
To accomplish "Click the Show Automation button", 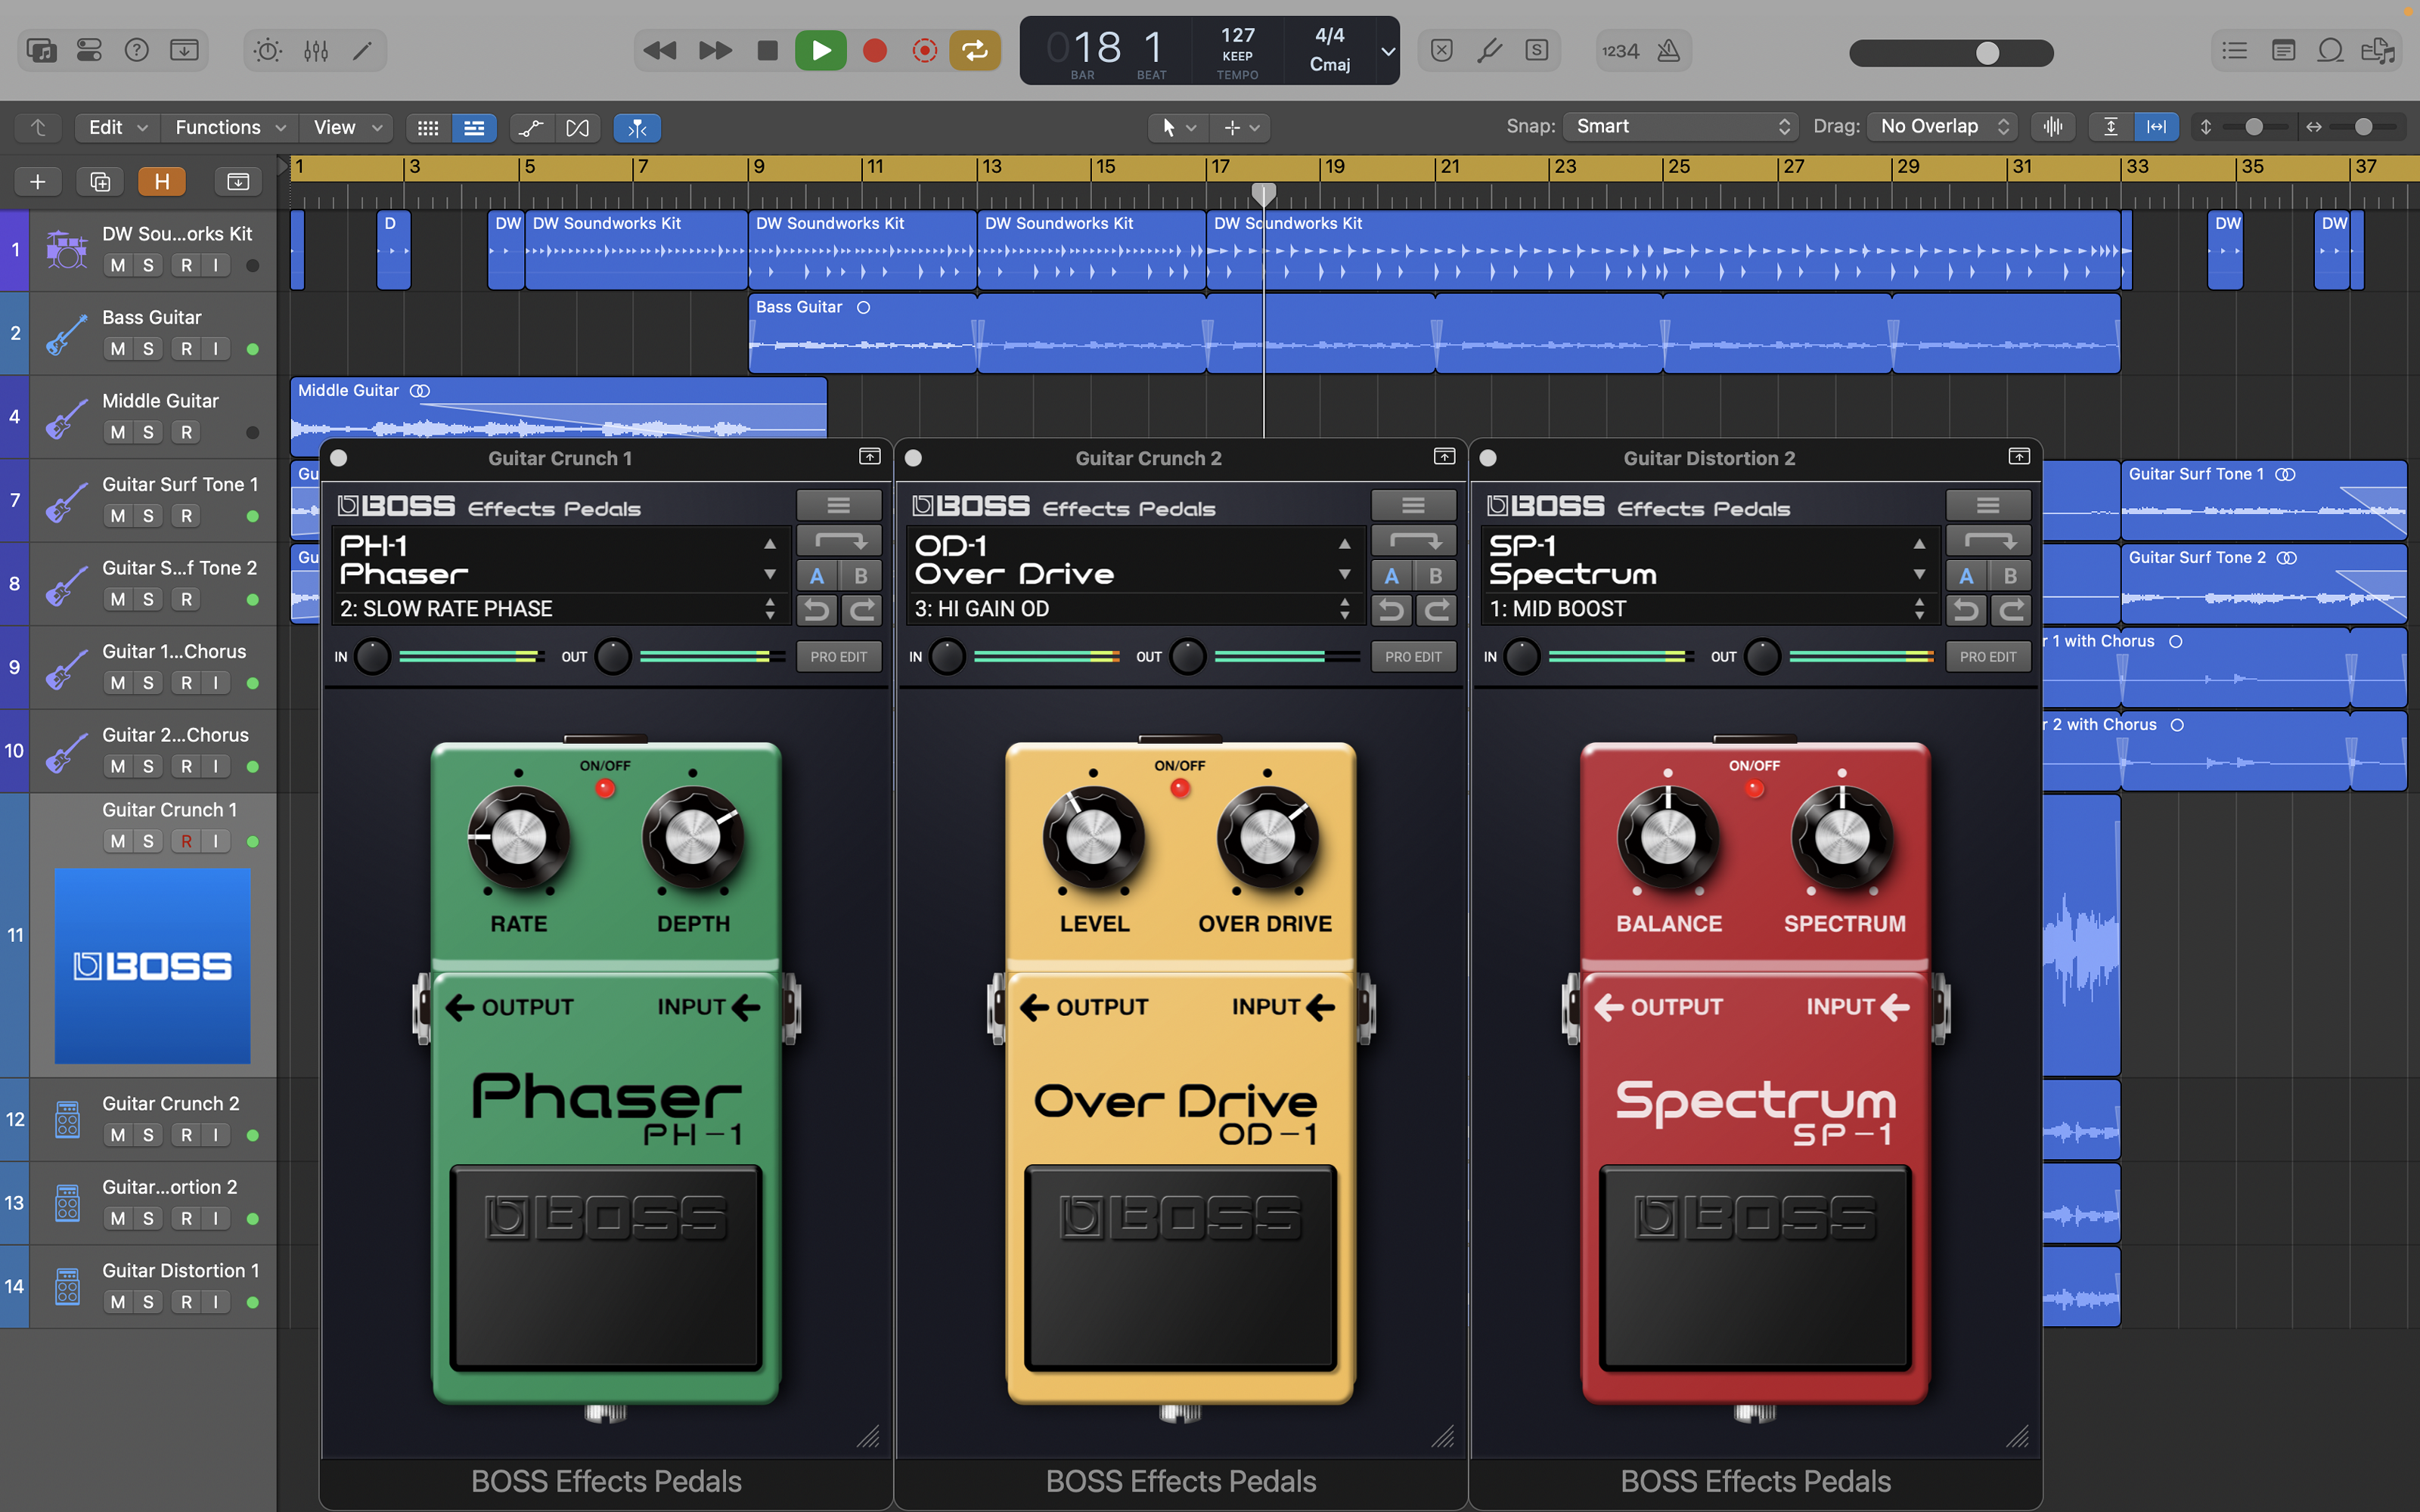I will click(531, 127).
